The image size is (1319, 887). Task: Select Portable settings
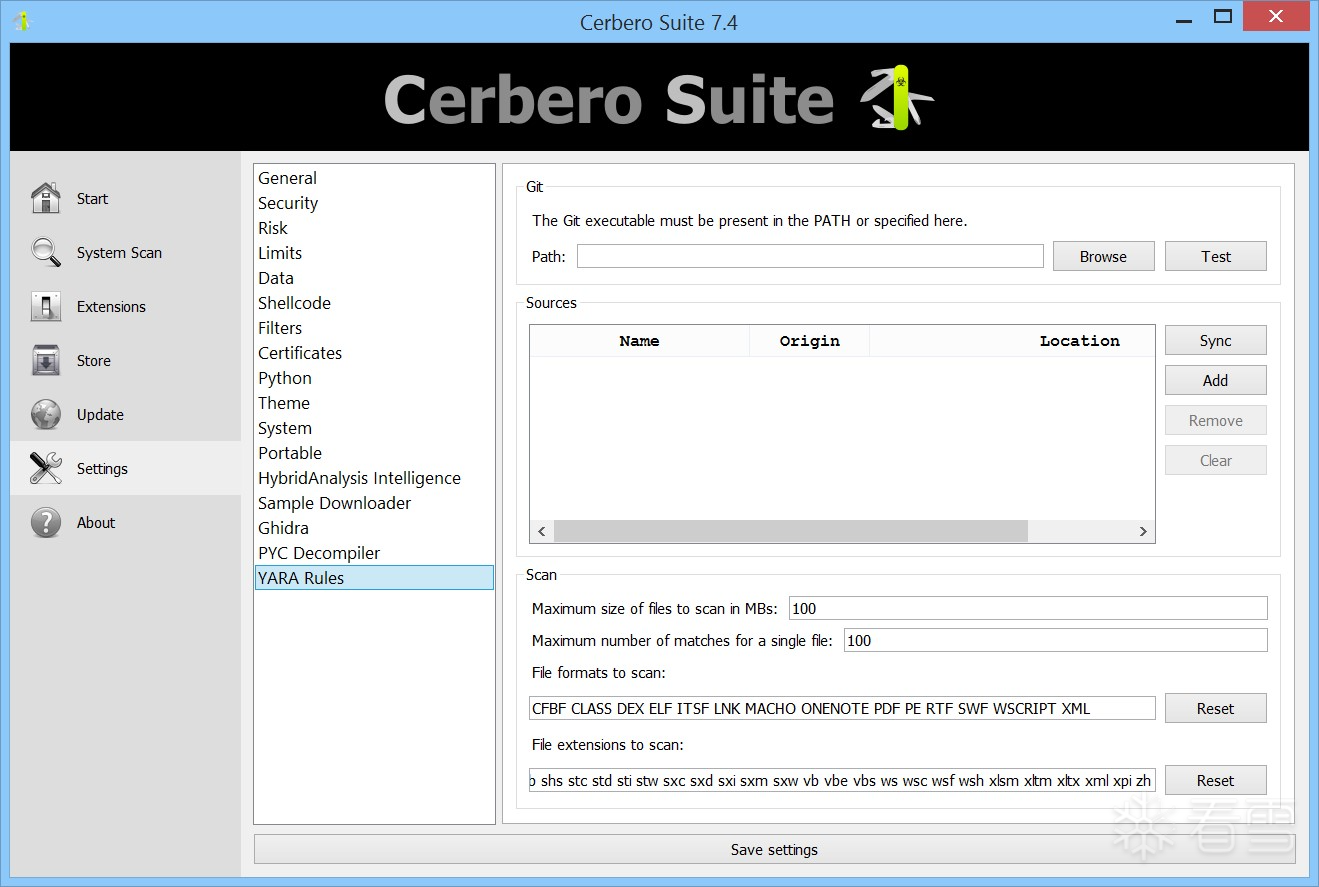[374, 453]
